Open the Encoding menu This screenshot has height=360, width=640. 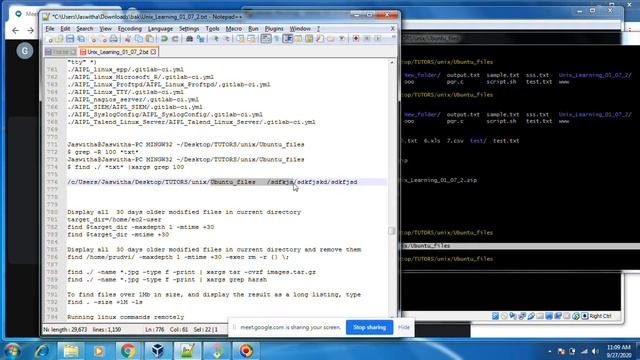(129, 29)
